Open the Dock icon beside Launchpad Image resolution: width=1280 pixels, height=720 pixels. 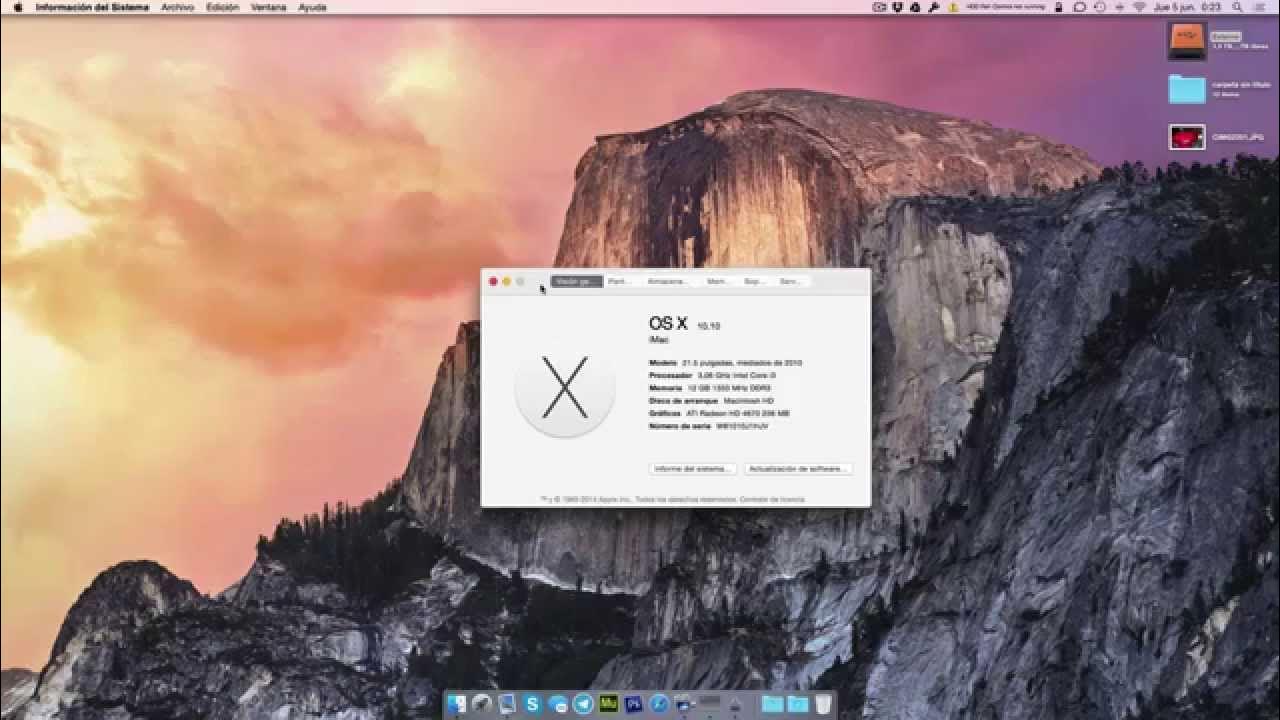[507, 704]
